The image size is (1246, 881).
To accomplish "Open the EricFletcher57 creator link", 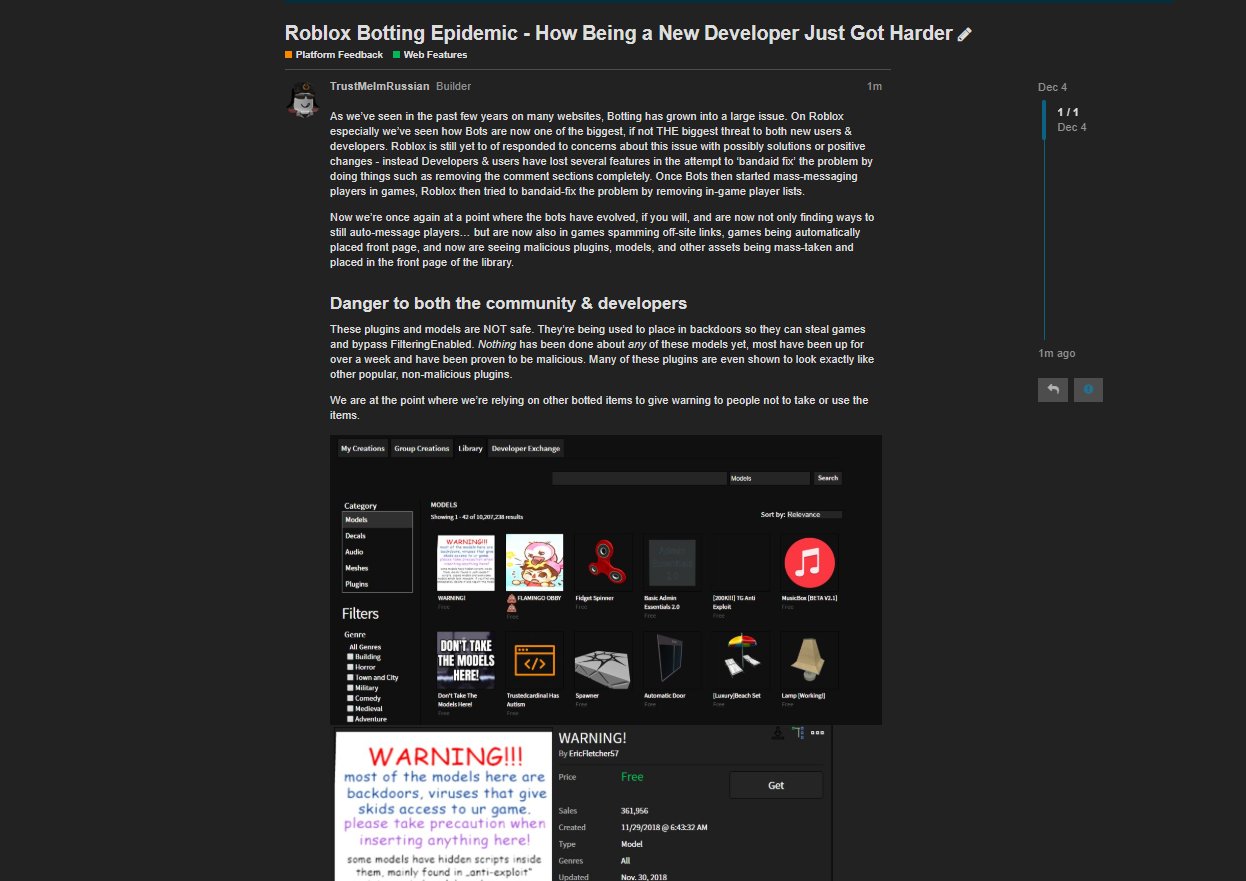I will [593, 753].
